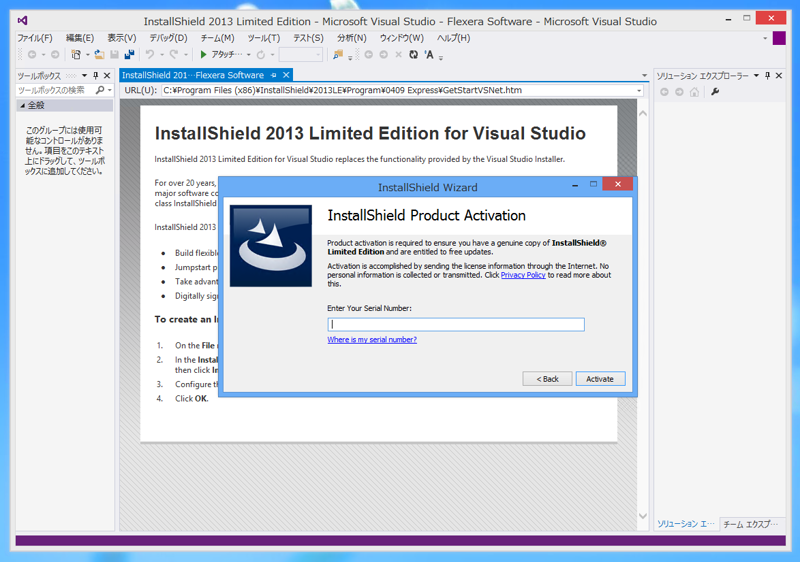Click the web browser Refresh page icon
Image resolution: width=800 pixels, height=562 pixels.
click(413, 55)
